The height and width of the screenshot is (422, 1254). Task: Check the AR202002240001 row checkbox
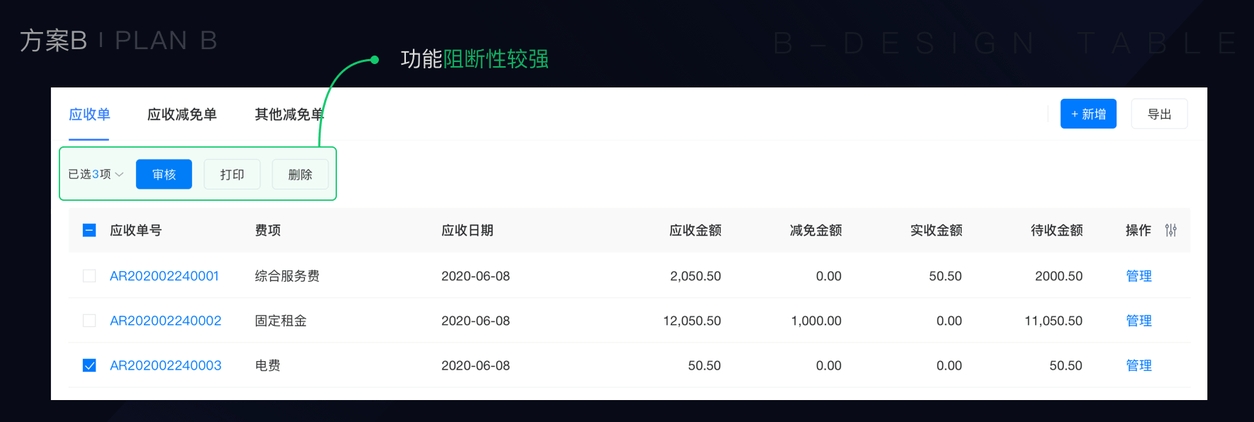click(89, 276)
